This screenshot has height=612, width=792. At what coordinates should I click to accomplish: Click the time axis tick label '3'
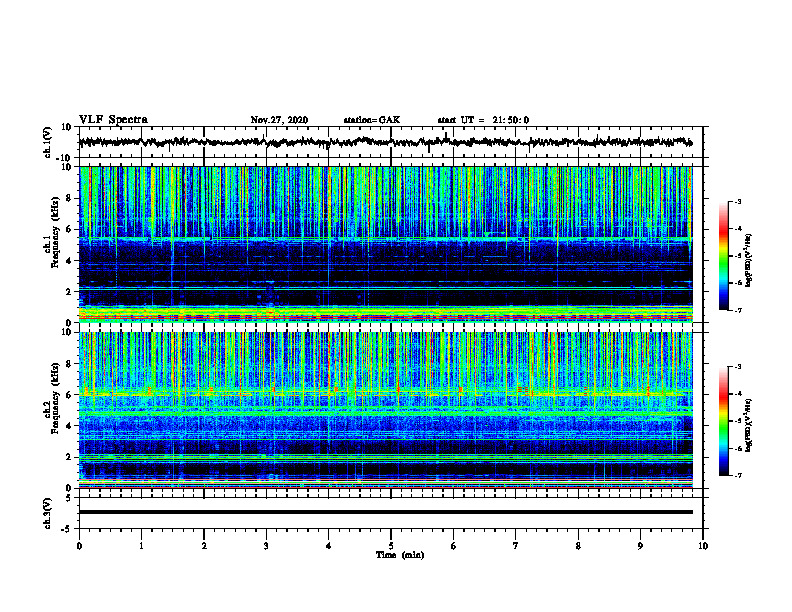coord(266,546)
